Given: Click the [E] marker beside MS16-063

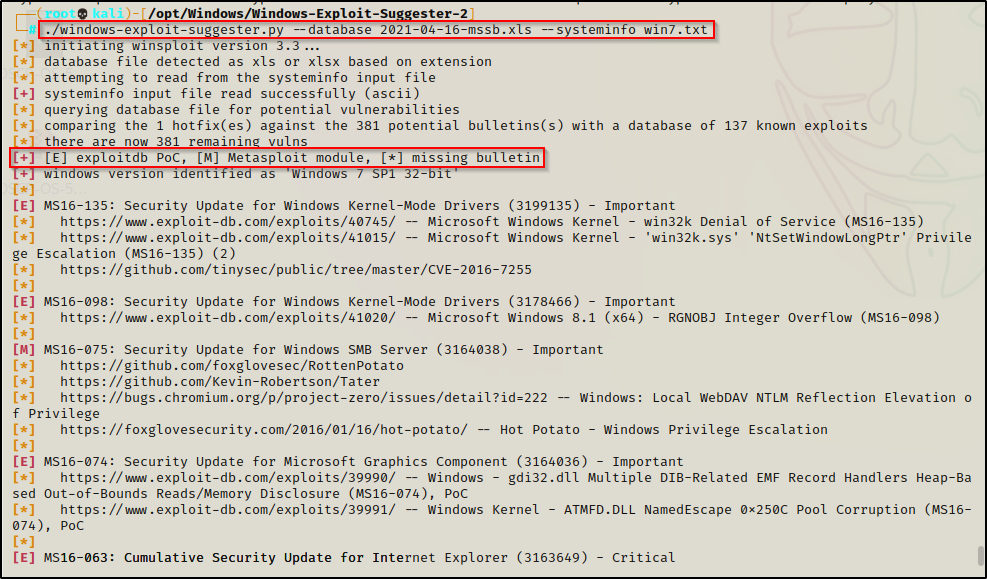Looking at the screenshot, I should click(24, 558).
